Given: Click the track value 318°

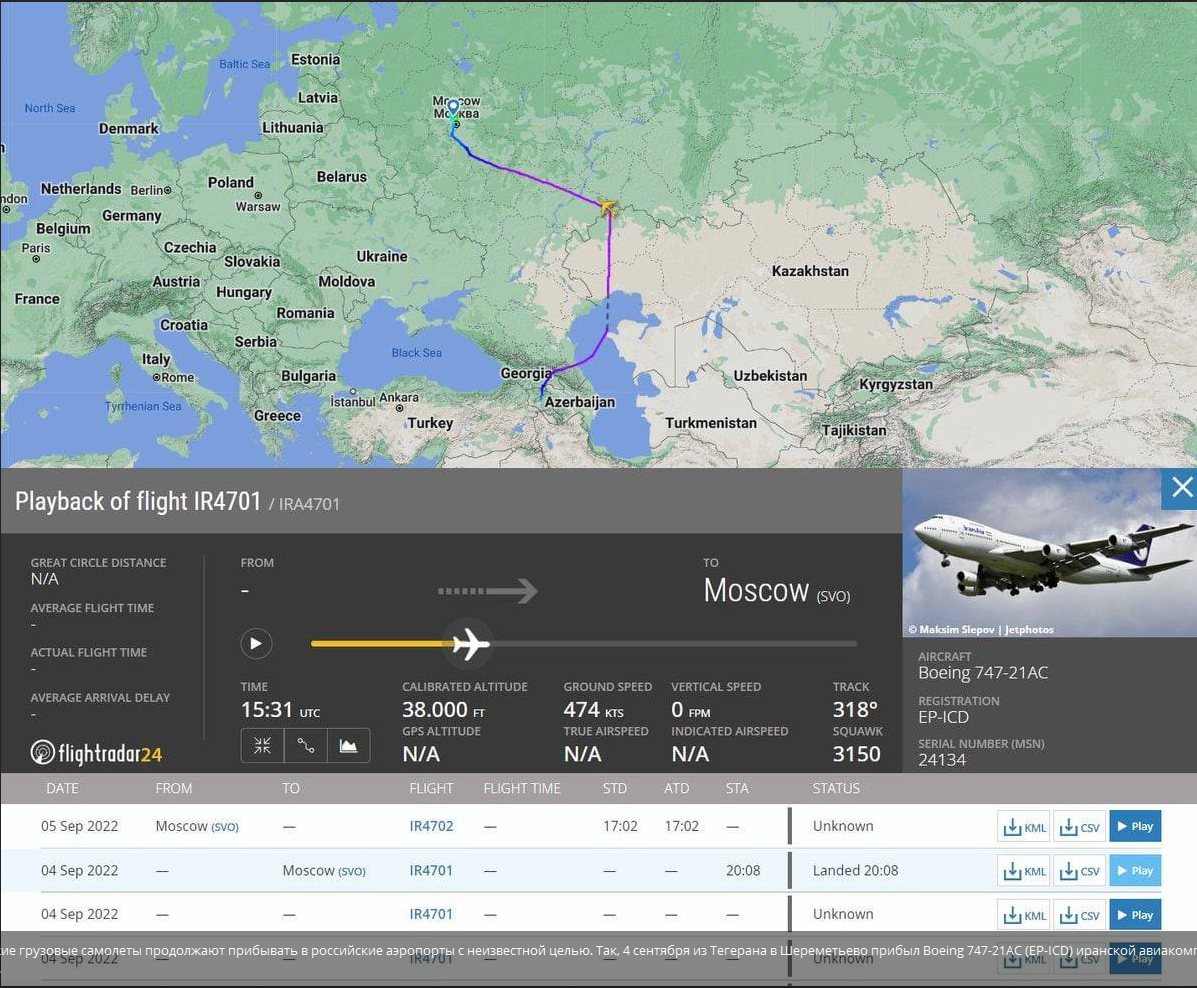Looking at the screenshot, I should pyautogui.click(x=855, y=709).
